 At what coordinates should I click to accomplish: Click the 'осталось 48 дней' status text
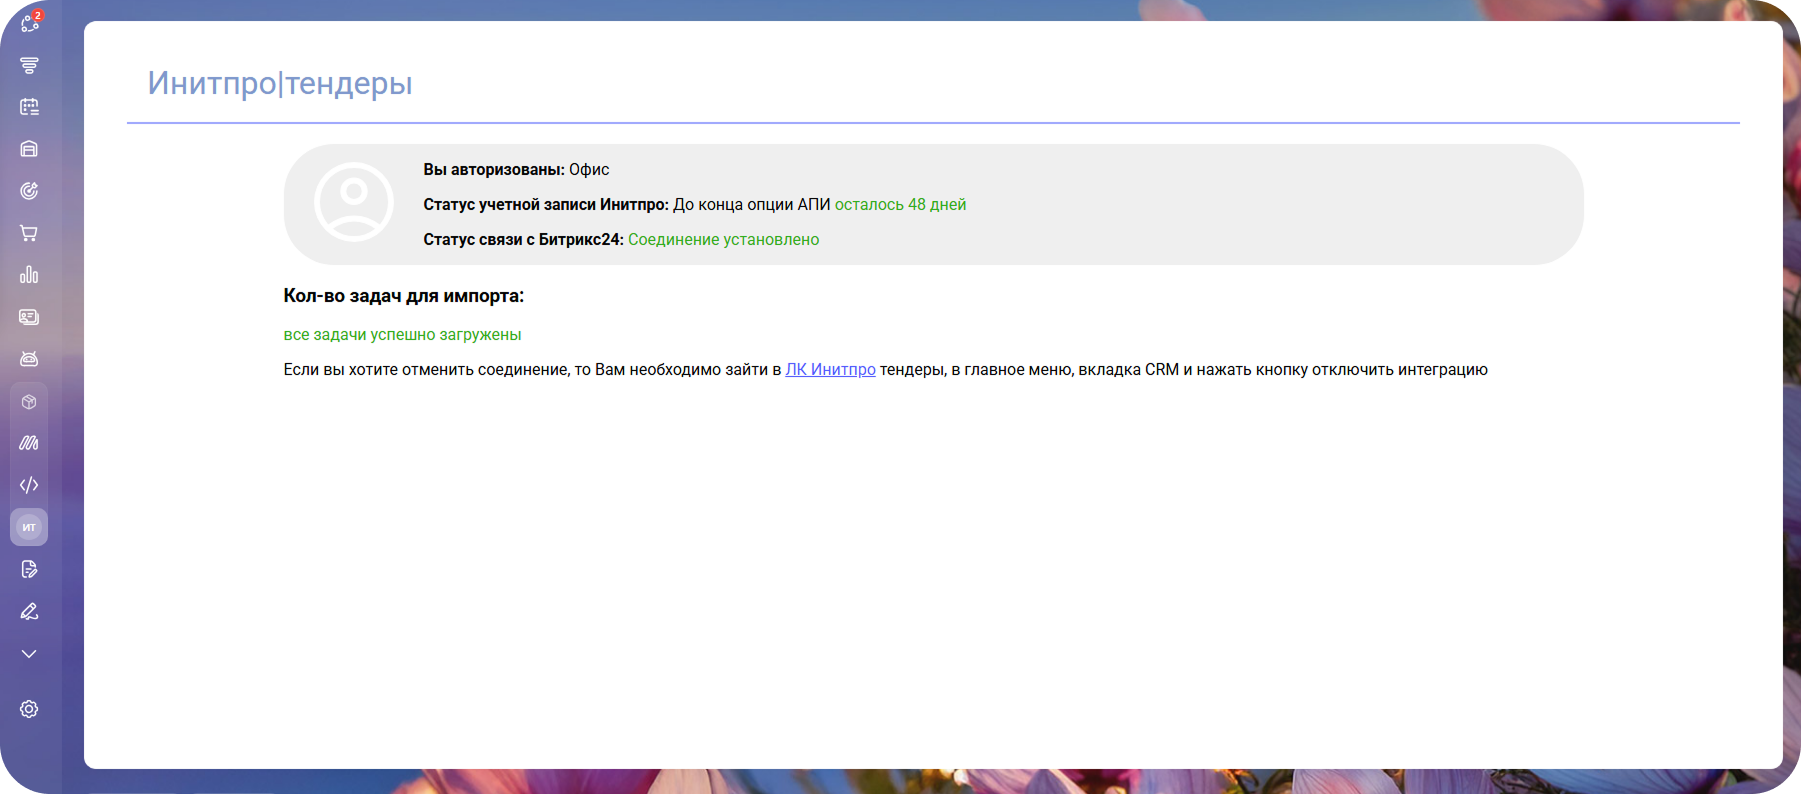900,205
